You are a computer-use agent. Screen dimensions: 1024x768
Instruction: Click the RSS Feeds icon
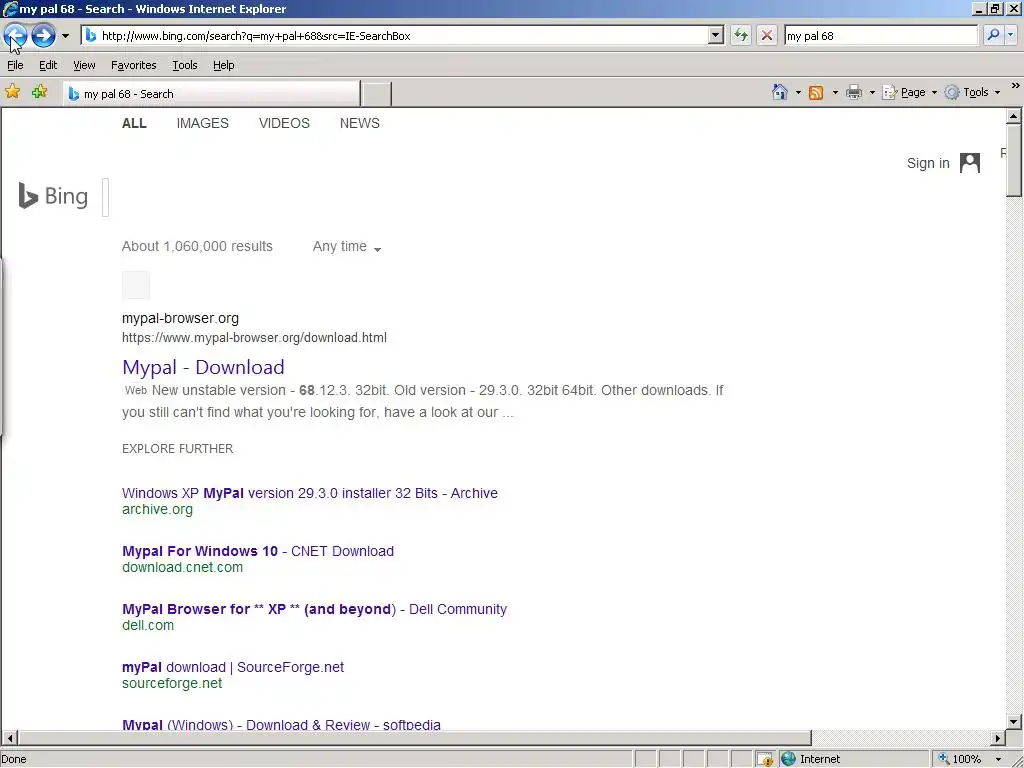click(816, 92)
